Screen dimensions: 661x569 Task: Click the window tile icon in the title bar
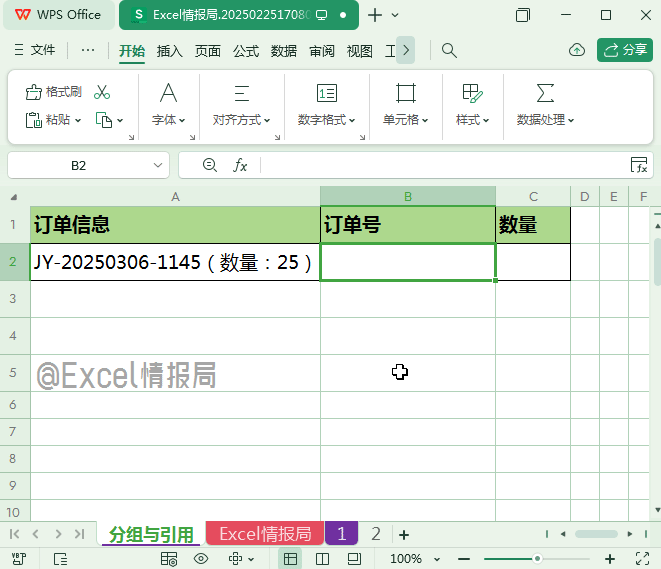523,15
